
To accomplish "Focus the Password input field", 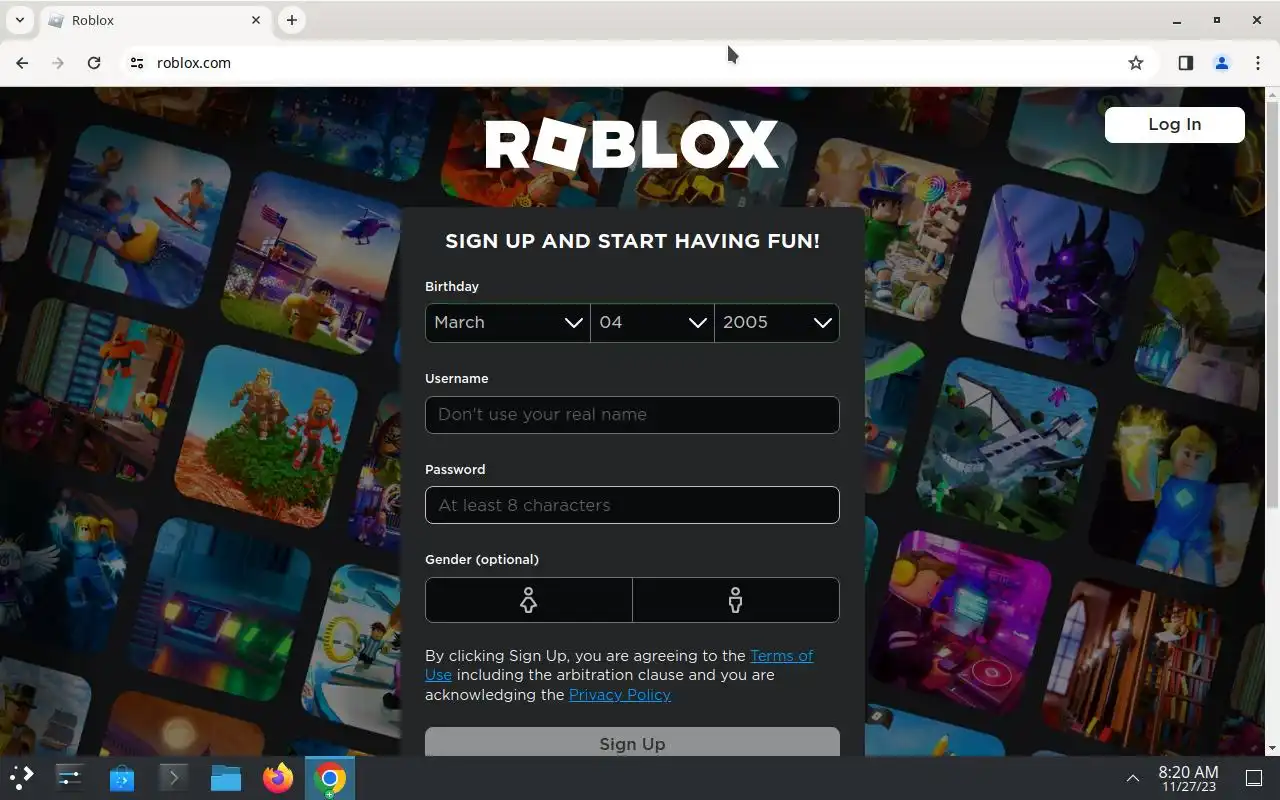I will [632, 505].
